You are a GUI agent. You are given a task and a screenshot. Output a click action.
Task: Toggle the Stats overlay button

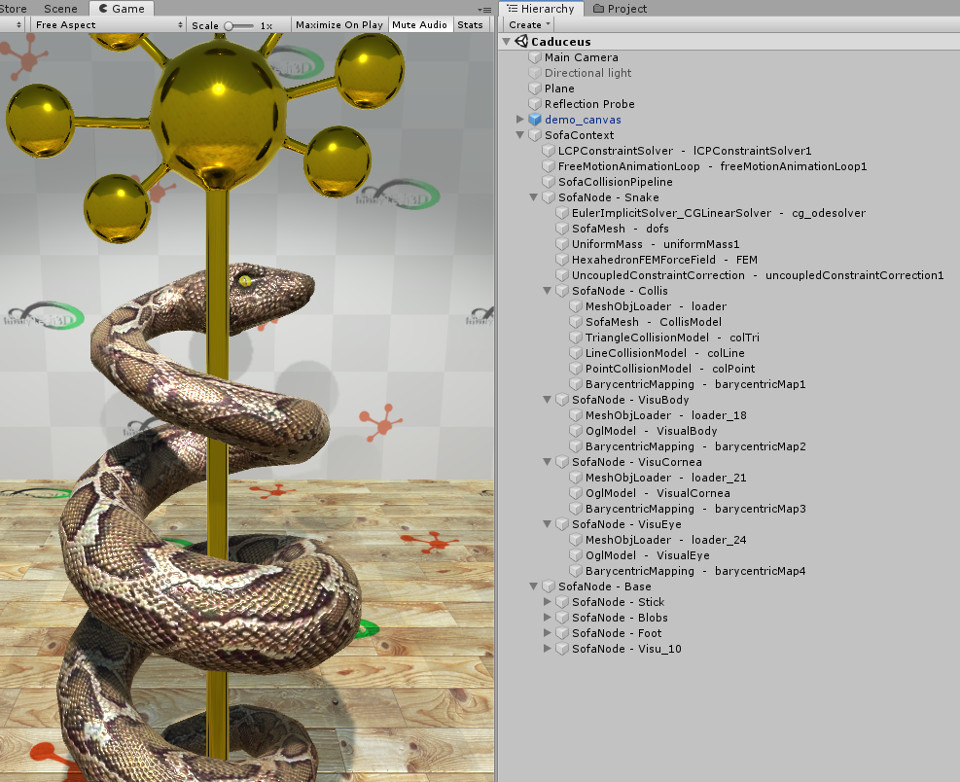coord(470,24)
